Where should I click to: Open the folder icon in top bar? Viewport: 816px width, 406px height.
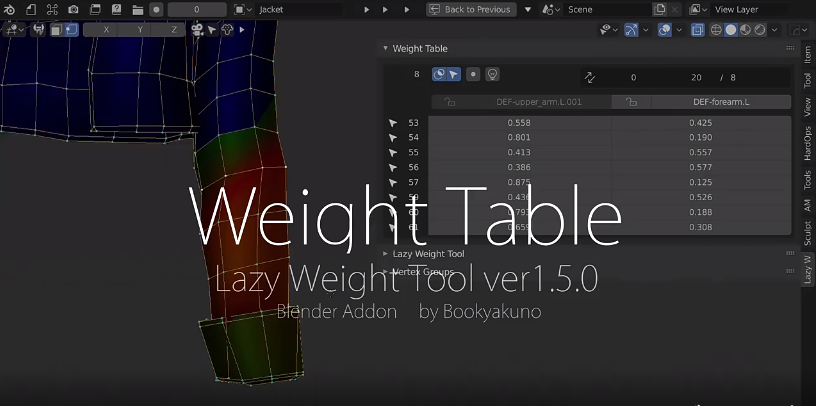137,9
